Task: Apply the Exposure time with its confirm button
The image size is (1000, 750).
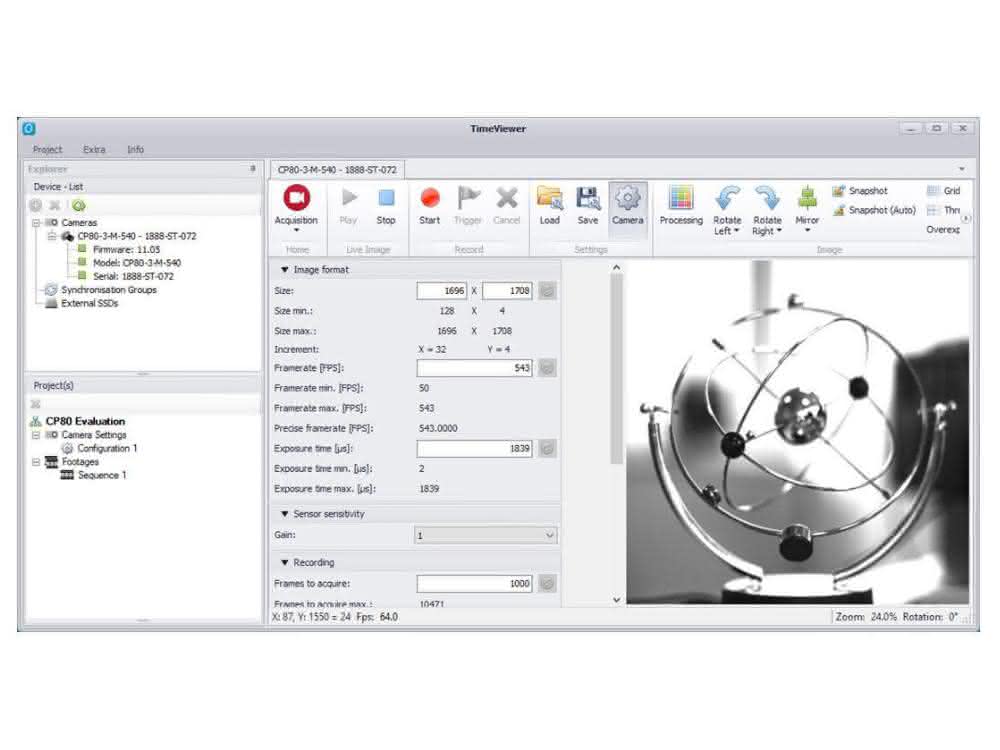Action: 547,448
